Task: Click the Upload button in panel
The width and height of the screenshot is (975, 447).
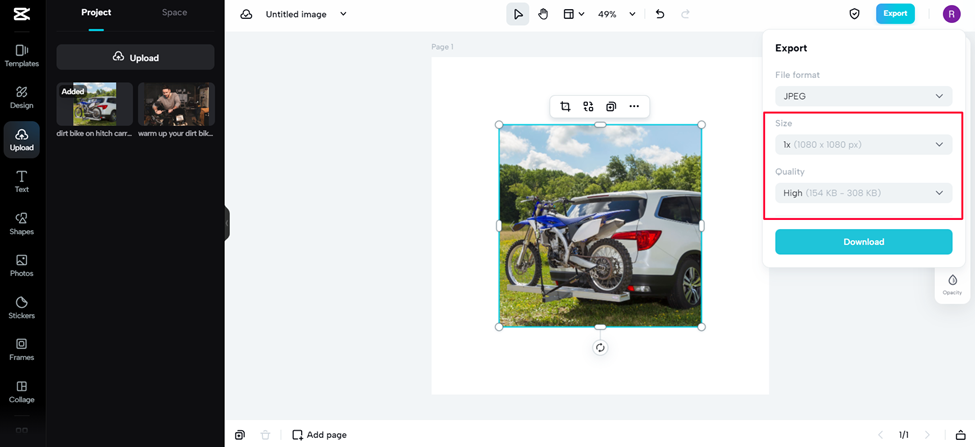Action: tap(136, 57)
